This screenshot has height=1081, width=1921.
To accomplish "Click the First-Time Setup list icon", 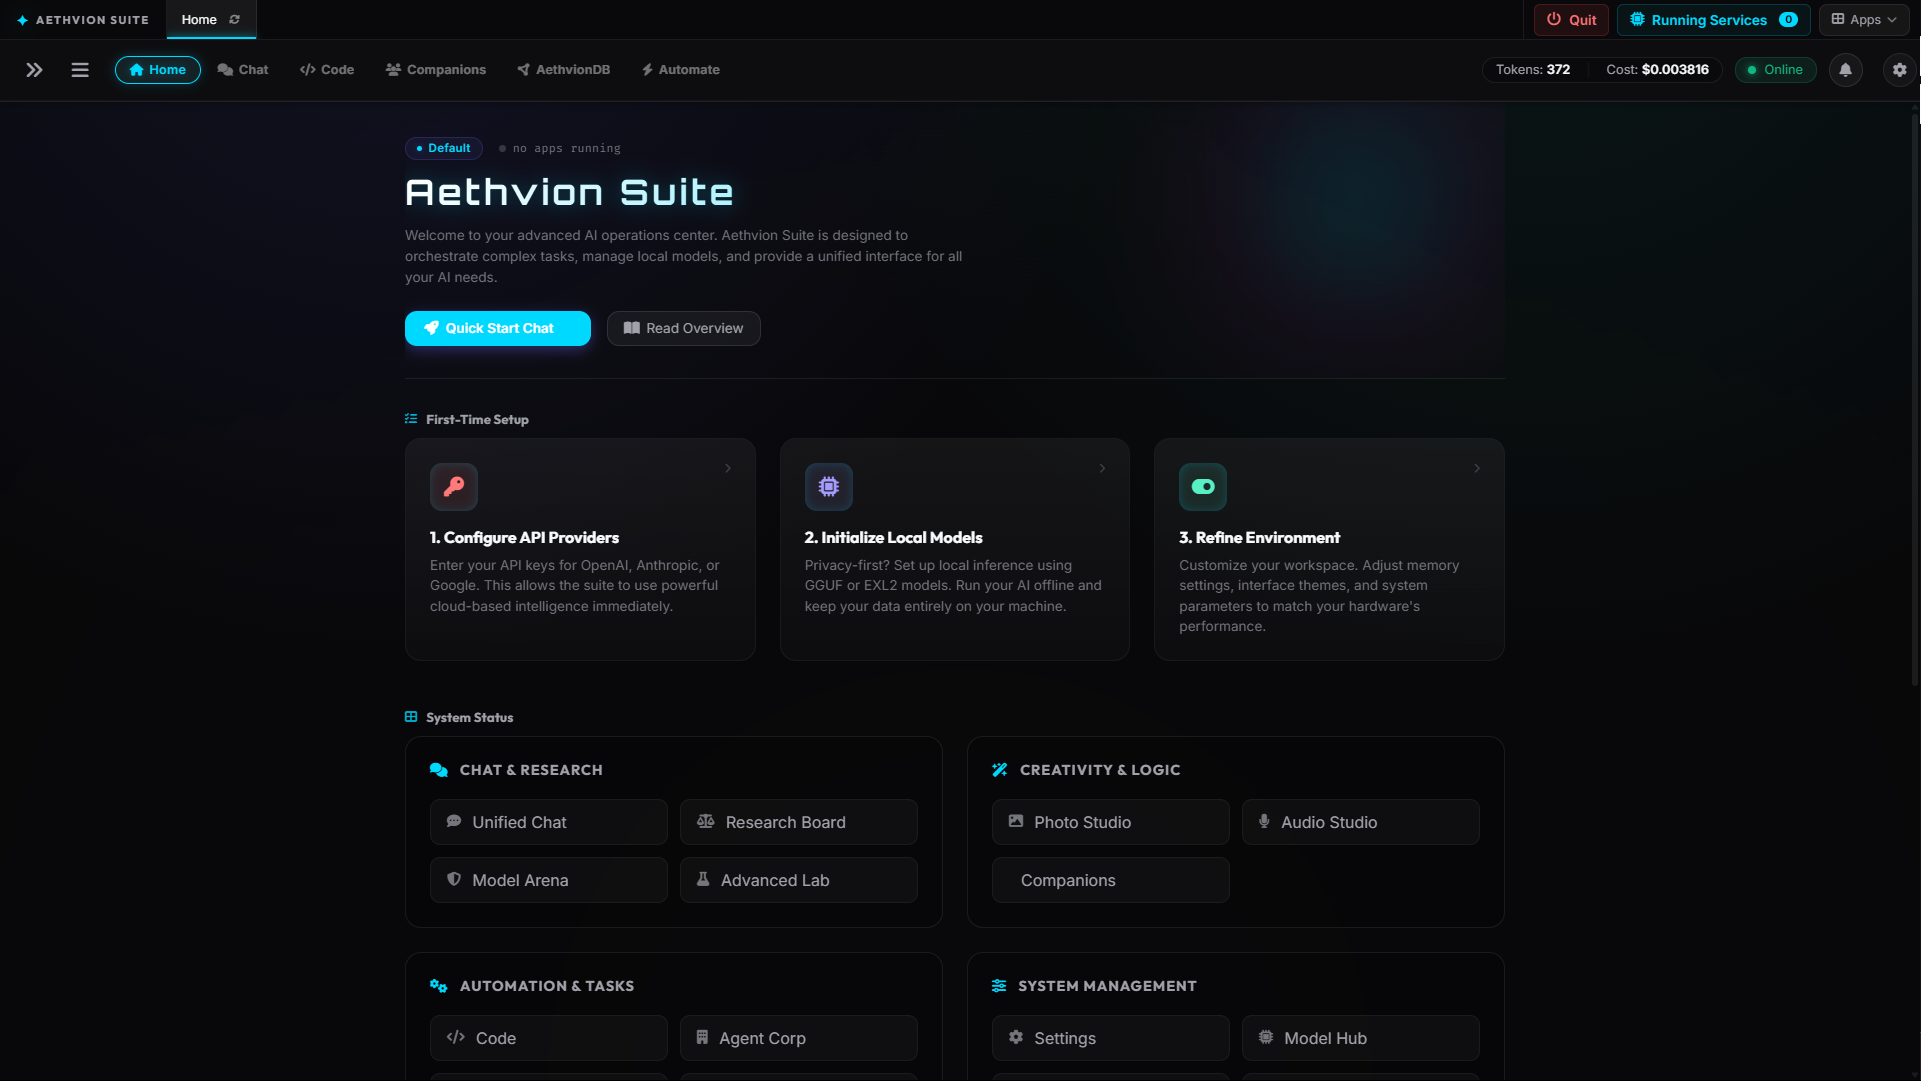I will click(x=411, y=419).
